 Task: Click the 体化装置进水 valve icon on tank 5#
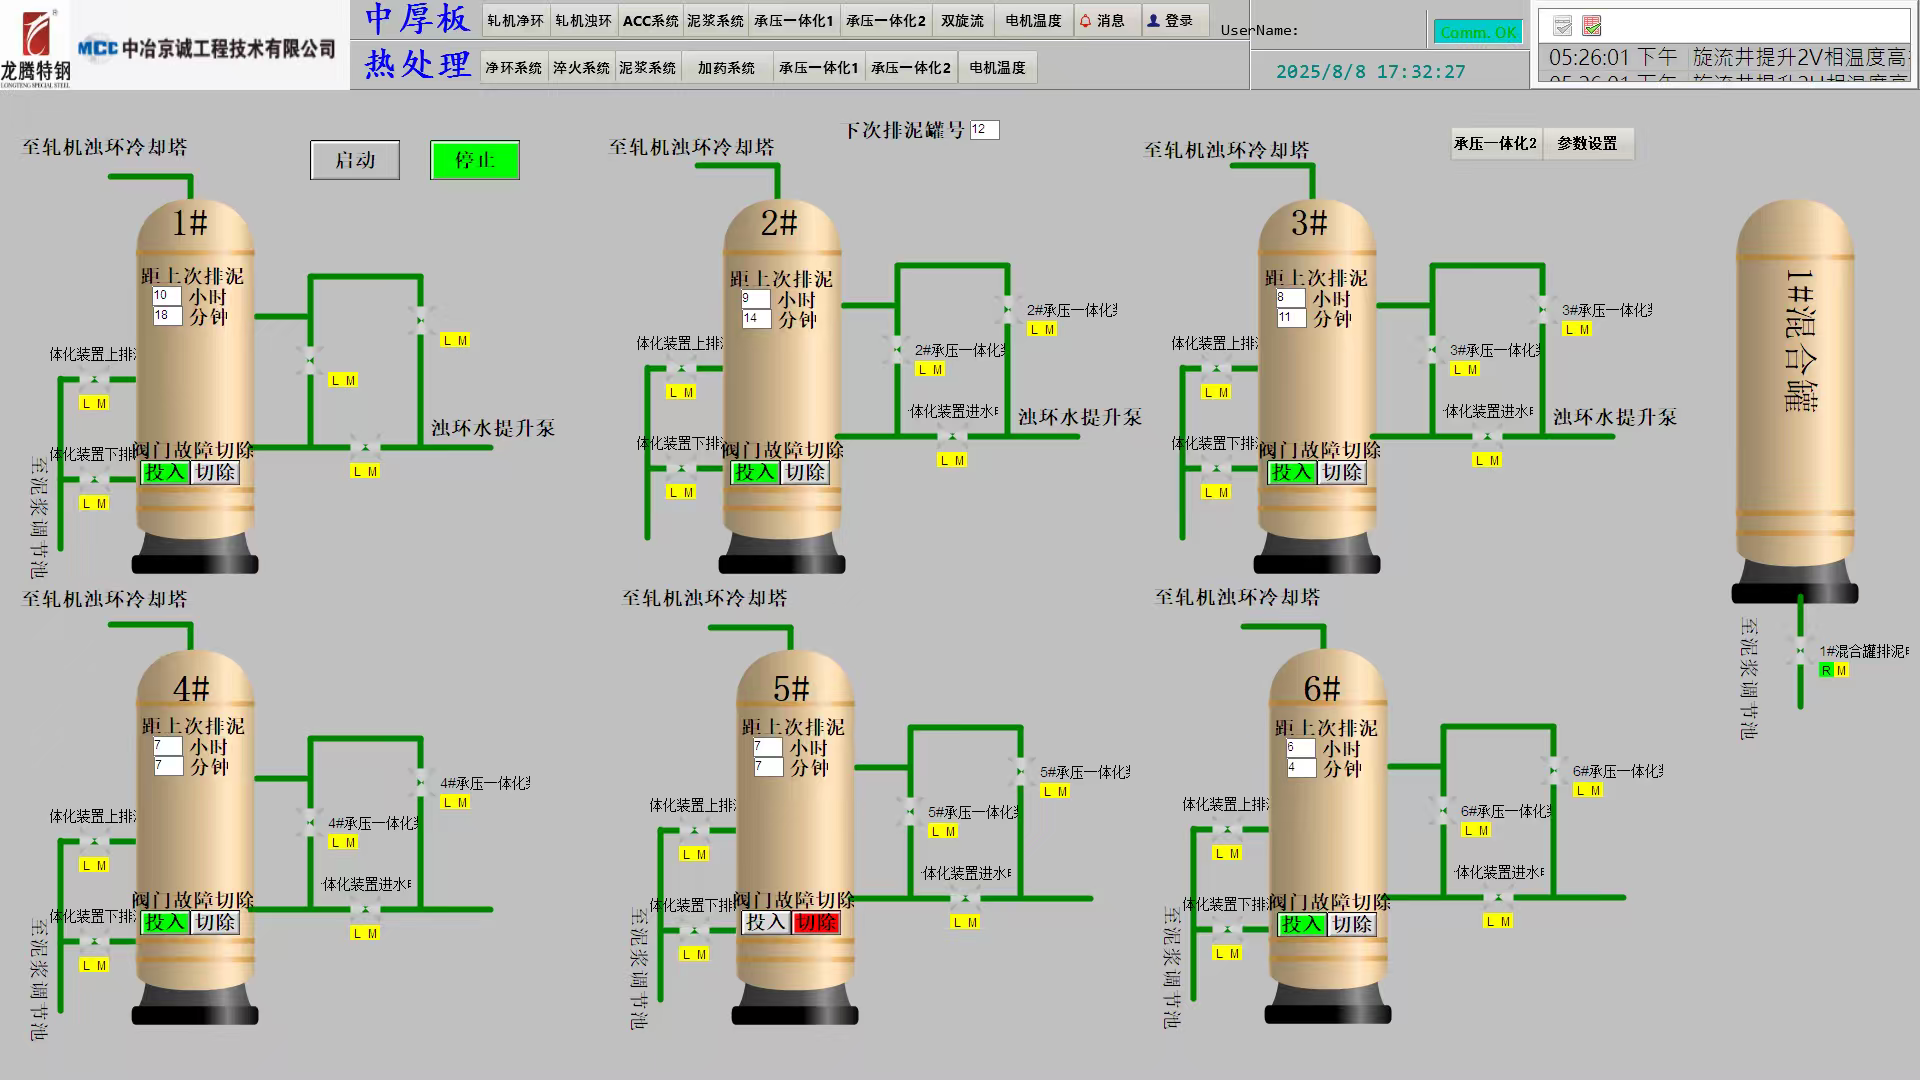click(964, 899)
